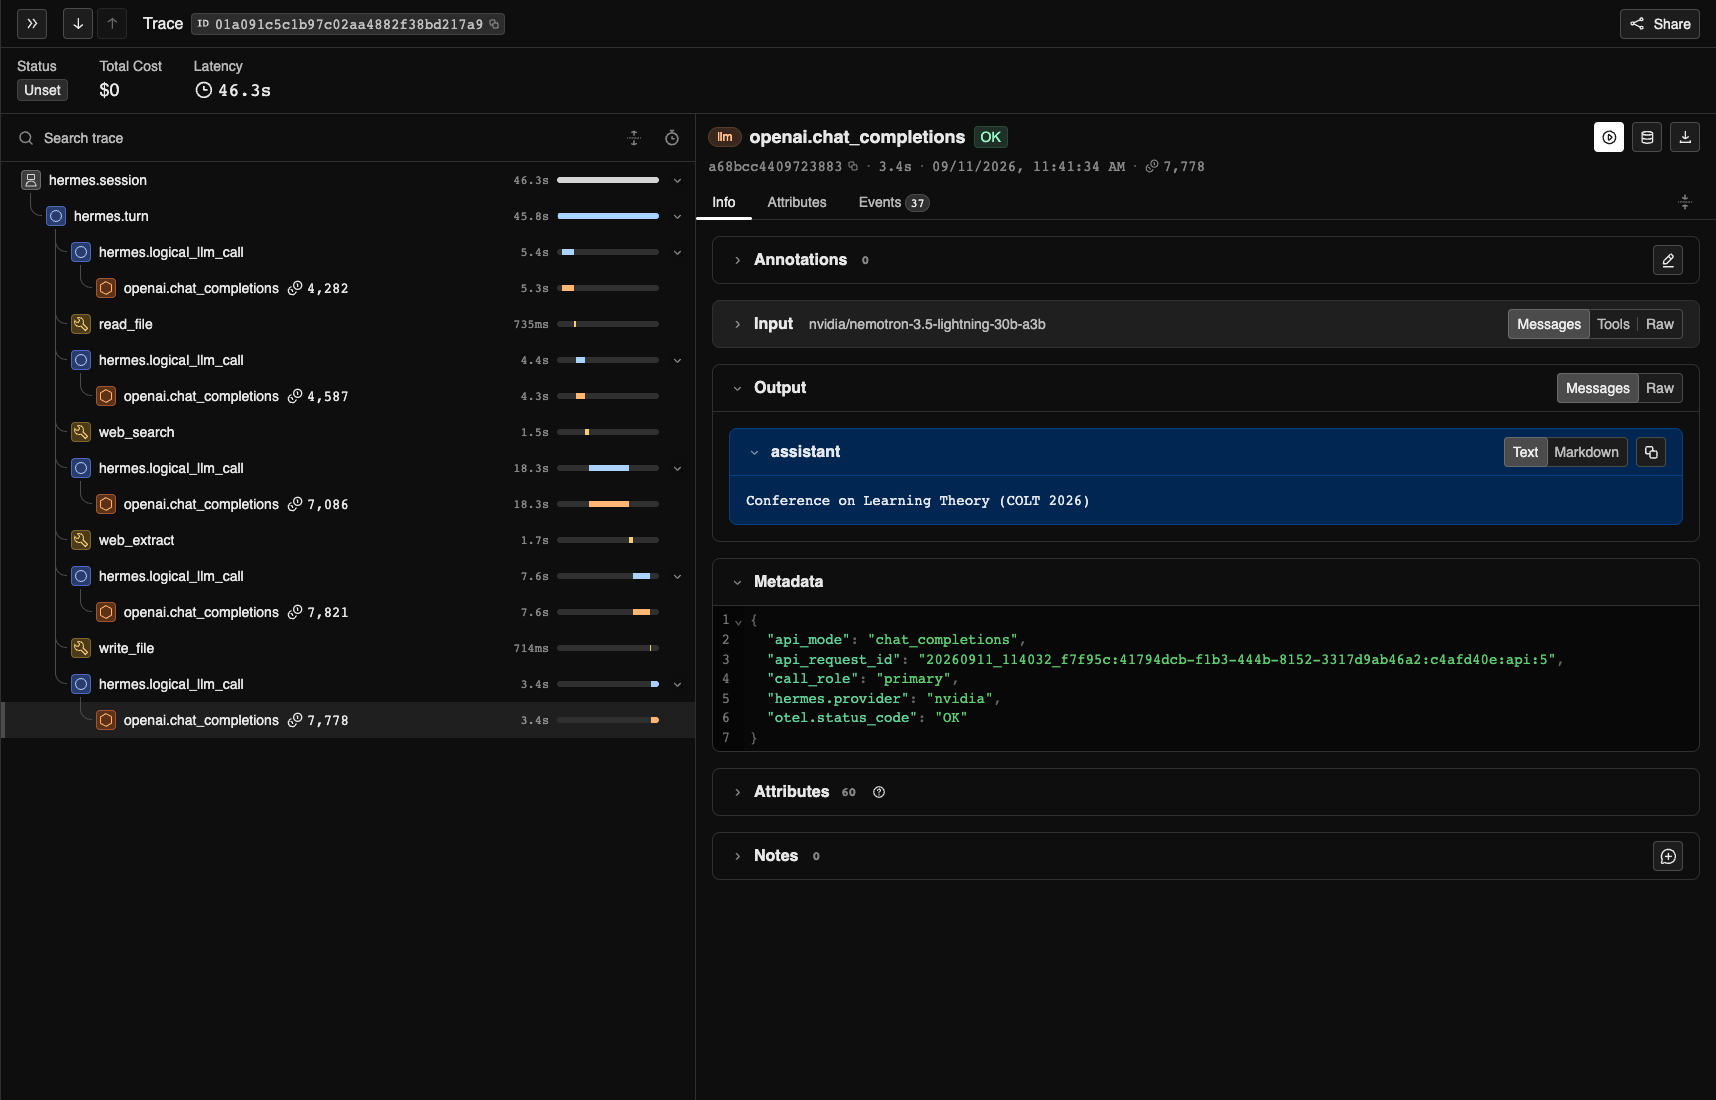Select Output Messages view
Viewport: 1716px width, 1100px height.
tap(1598, 388)
